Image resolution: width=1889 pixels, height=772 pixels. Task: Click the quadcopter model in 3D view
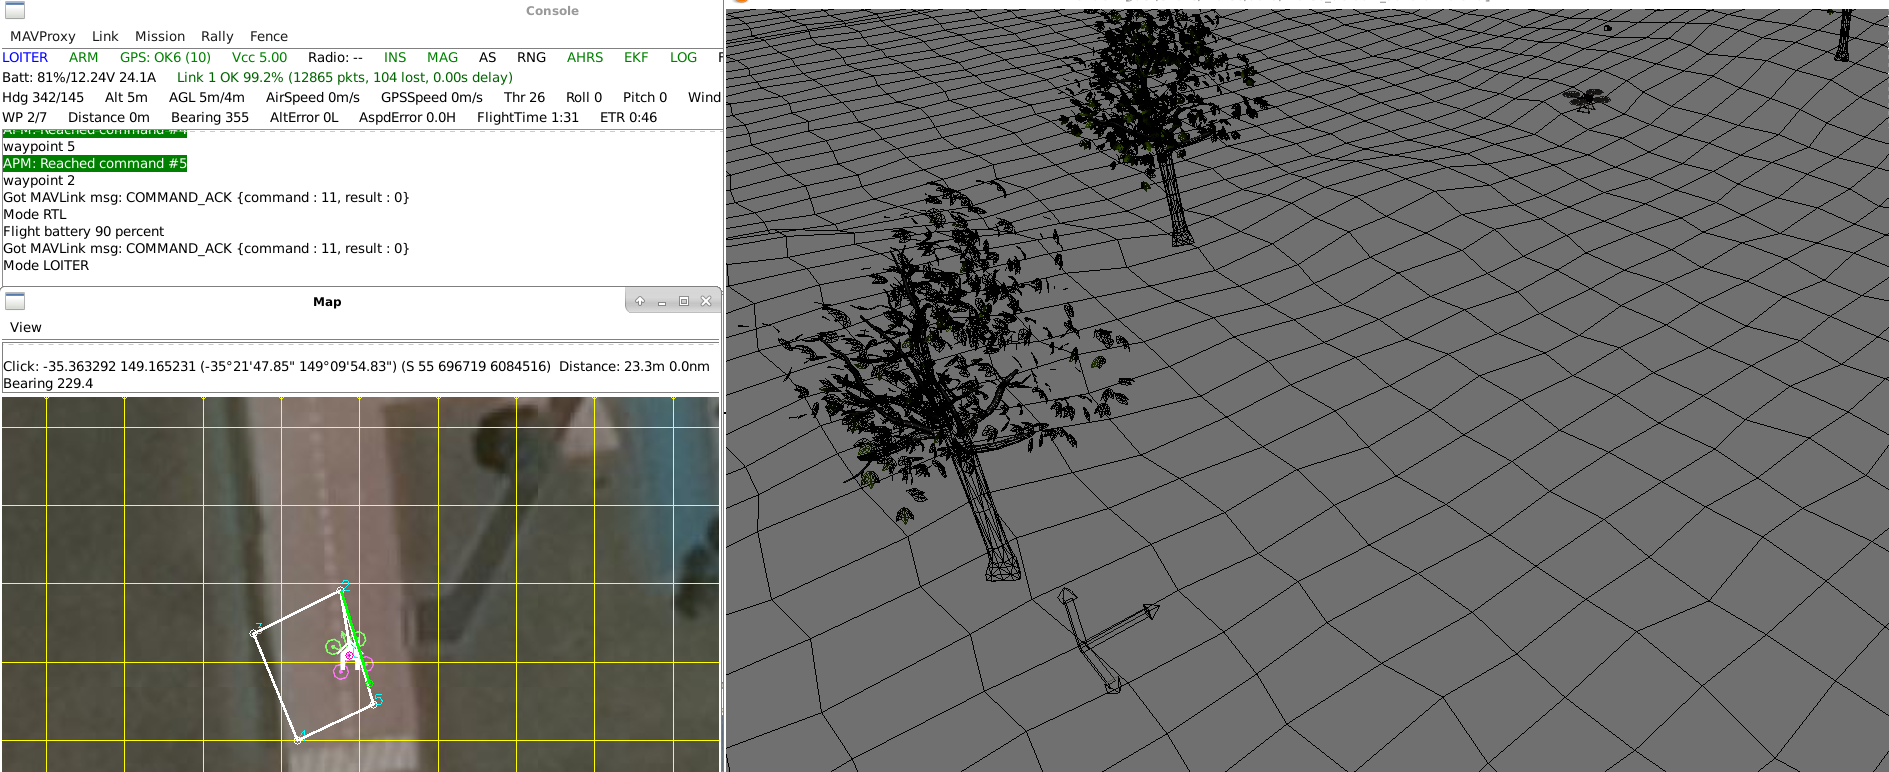tap(1586, 99)
